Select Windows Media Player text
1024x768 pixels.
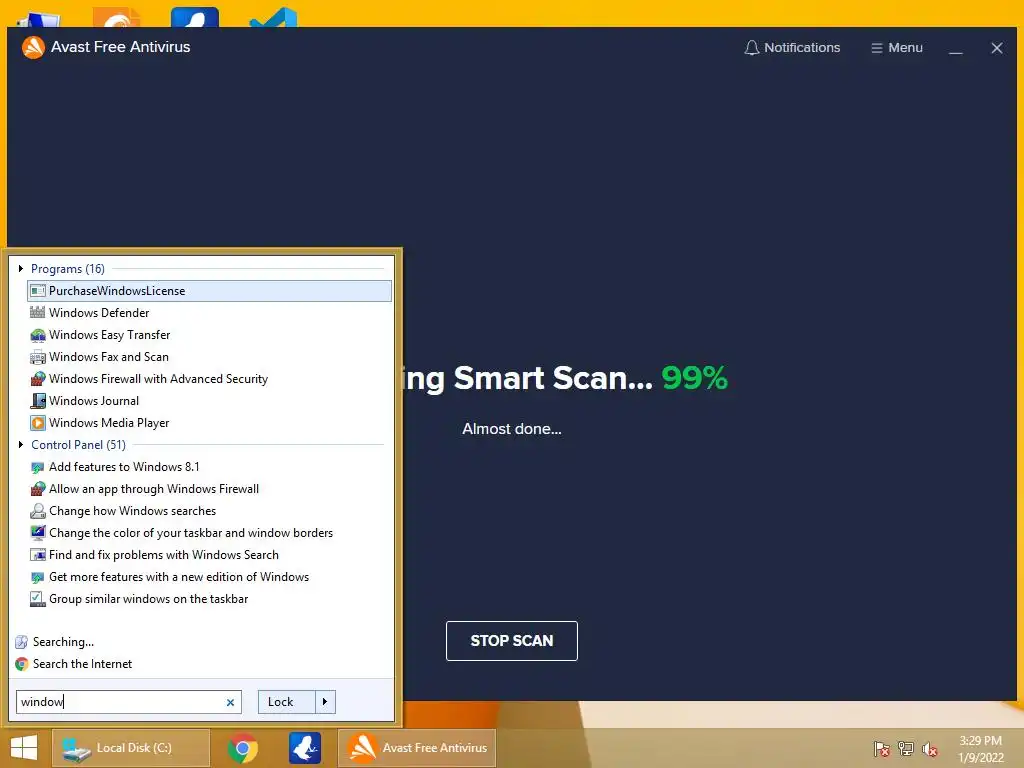(x=109, y=423)
